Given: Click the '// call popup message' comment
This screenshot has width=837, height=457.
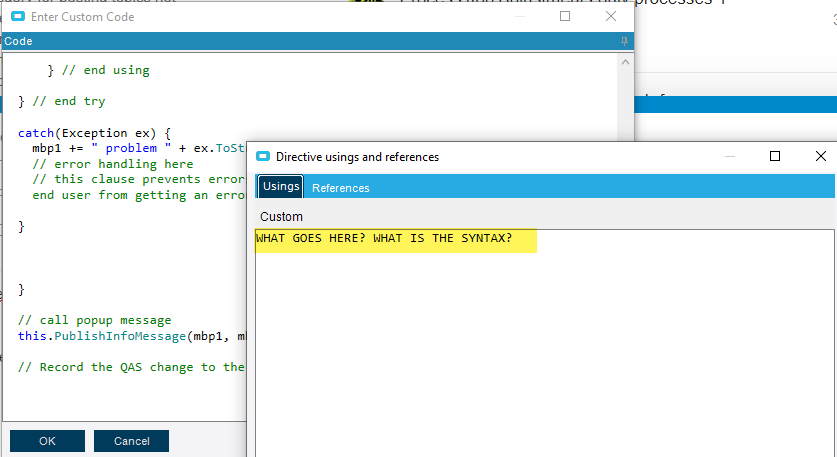Looking at the screenshot, I should pos(94,320).
